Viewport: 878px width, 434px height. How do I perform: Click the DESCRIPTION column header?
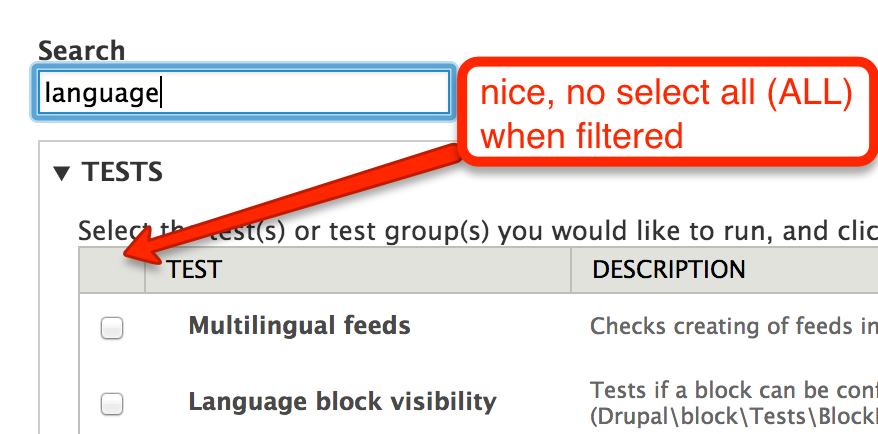(668, 270)
